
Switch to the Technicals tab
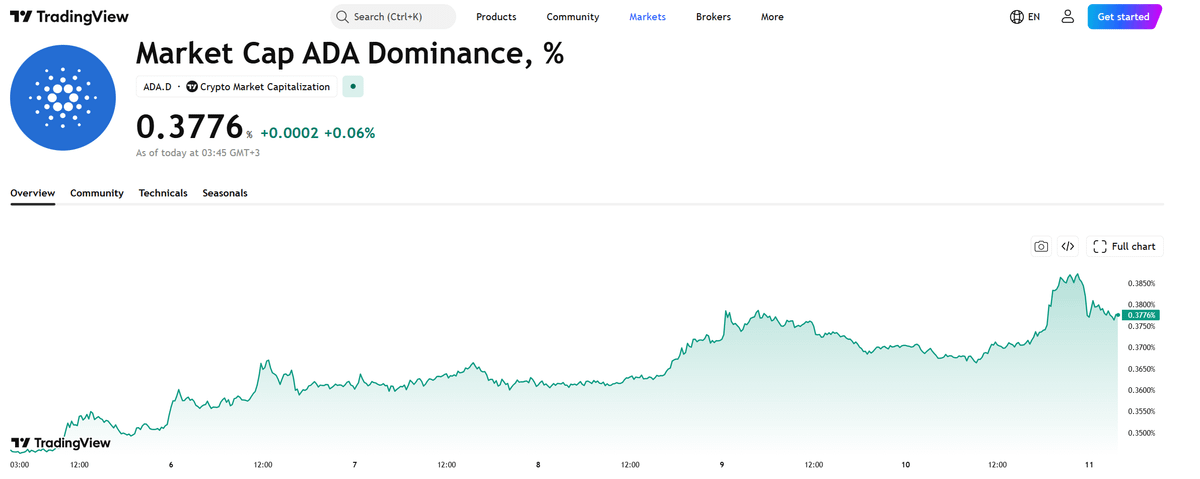coord(163,193)
